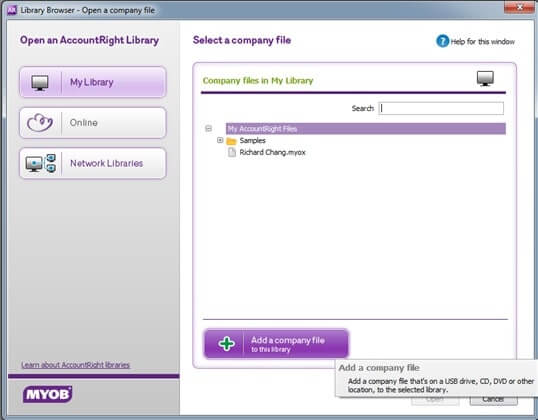Select My AccountRight Files row
Screen dimensions: 538x420
(x=365, y=129)
